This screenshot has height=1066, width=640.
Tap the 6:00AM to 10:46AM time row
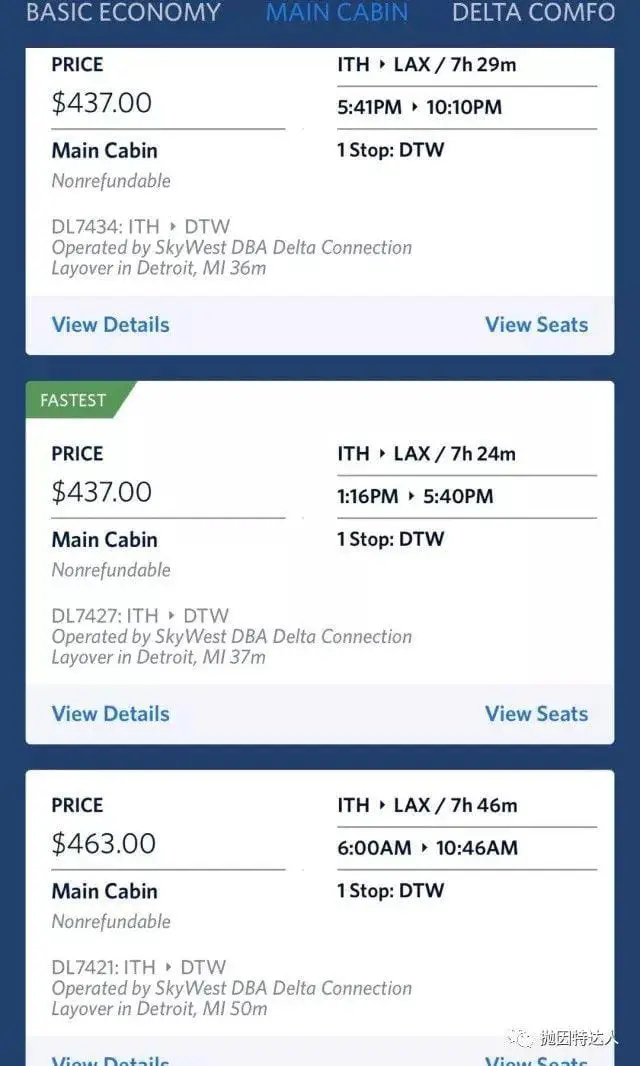click(x=428, y=848)
